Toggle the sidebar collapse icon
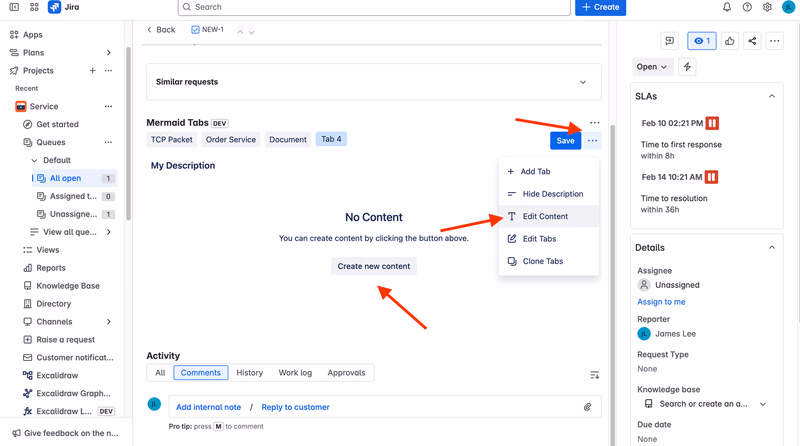The width and height of the screenshot is (800, 446). 14,7
